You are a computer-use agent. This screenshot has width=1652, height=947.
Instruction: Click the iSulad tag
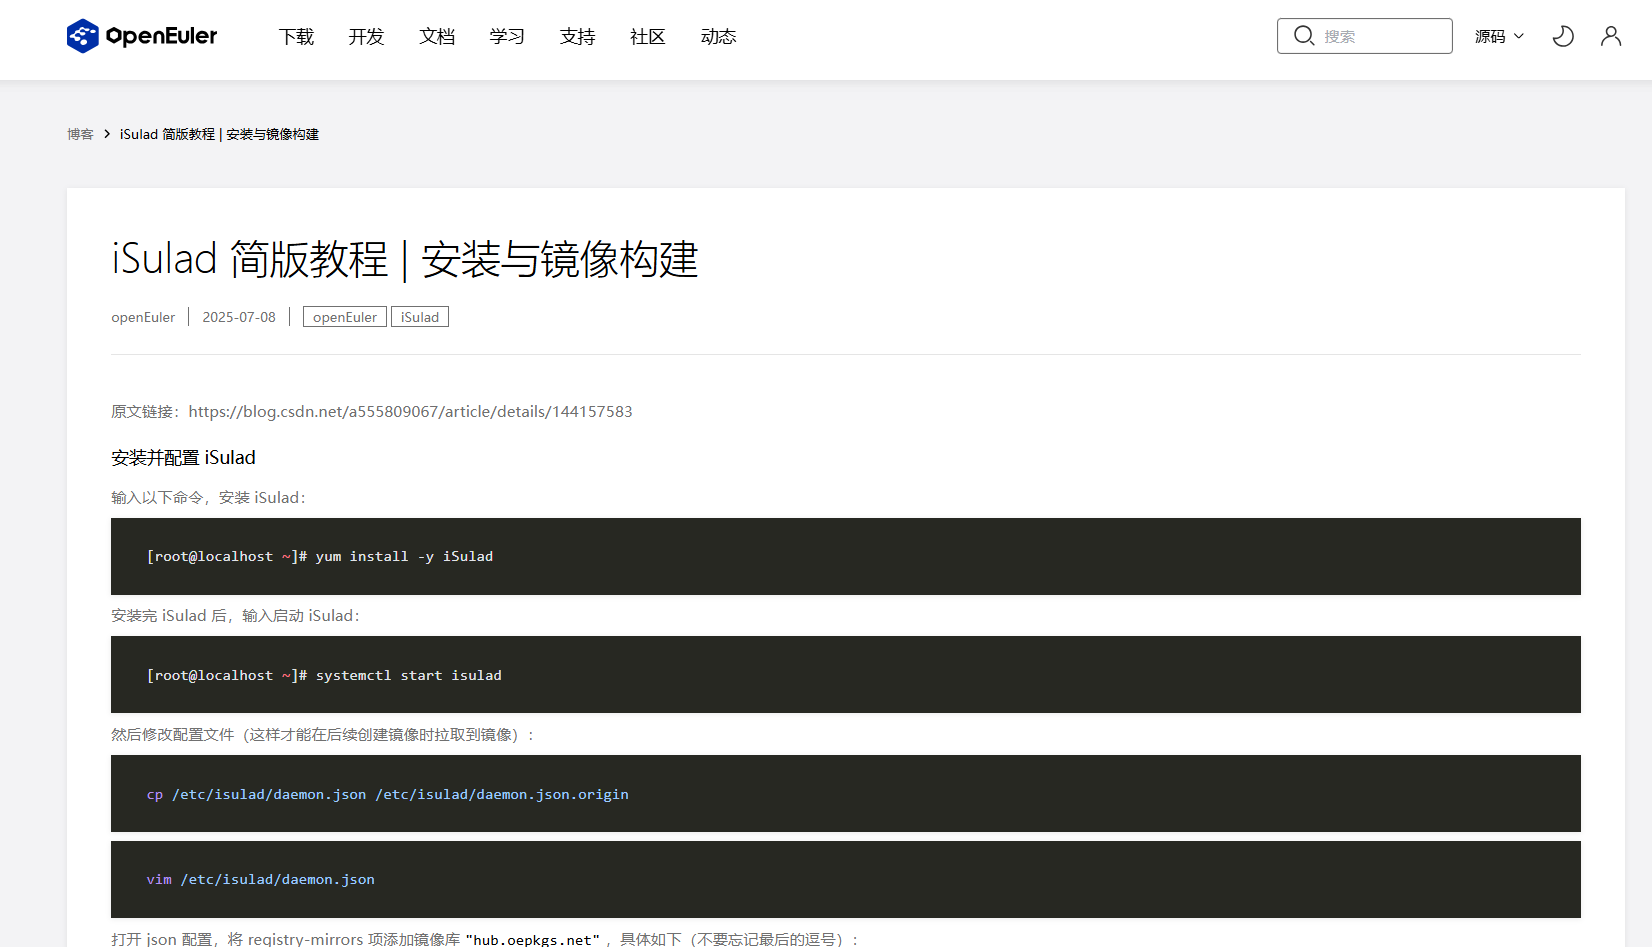coord(420,317)
